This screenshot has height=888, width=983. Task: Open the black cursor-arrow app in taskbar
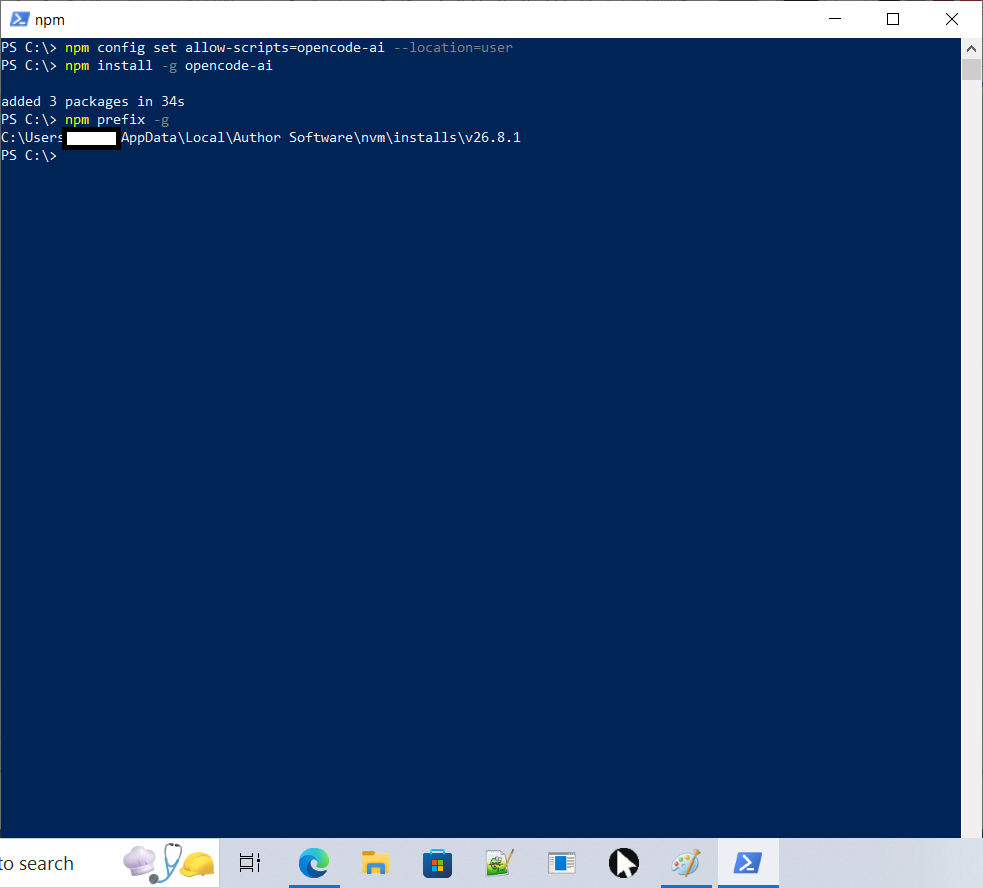pos(623,863)
